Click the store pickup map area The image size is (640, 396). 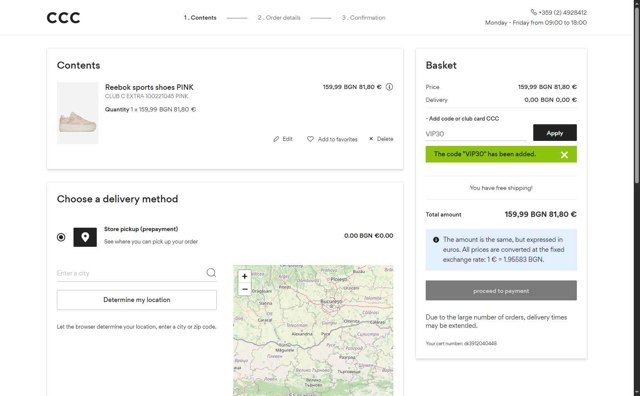point(313,331)
